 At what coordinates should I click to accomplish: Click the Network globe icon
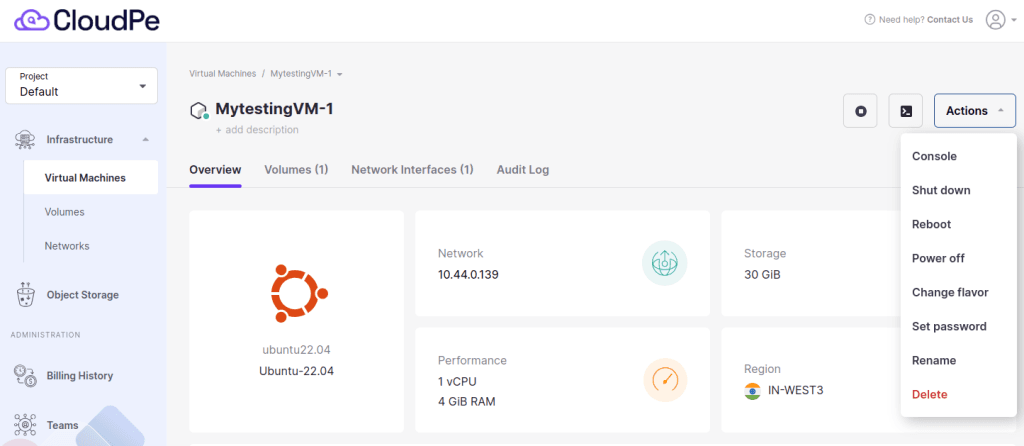[x=664, y=263]
